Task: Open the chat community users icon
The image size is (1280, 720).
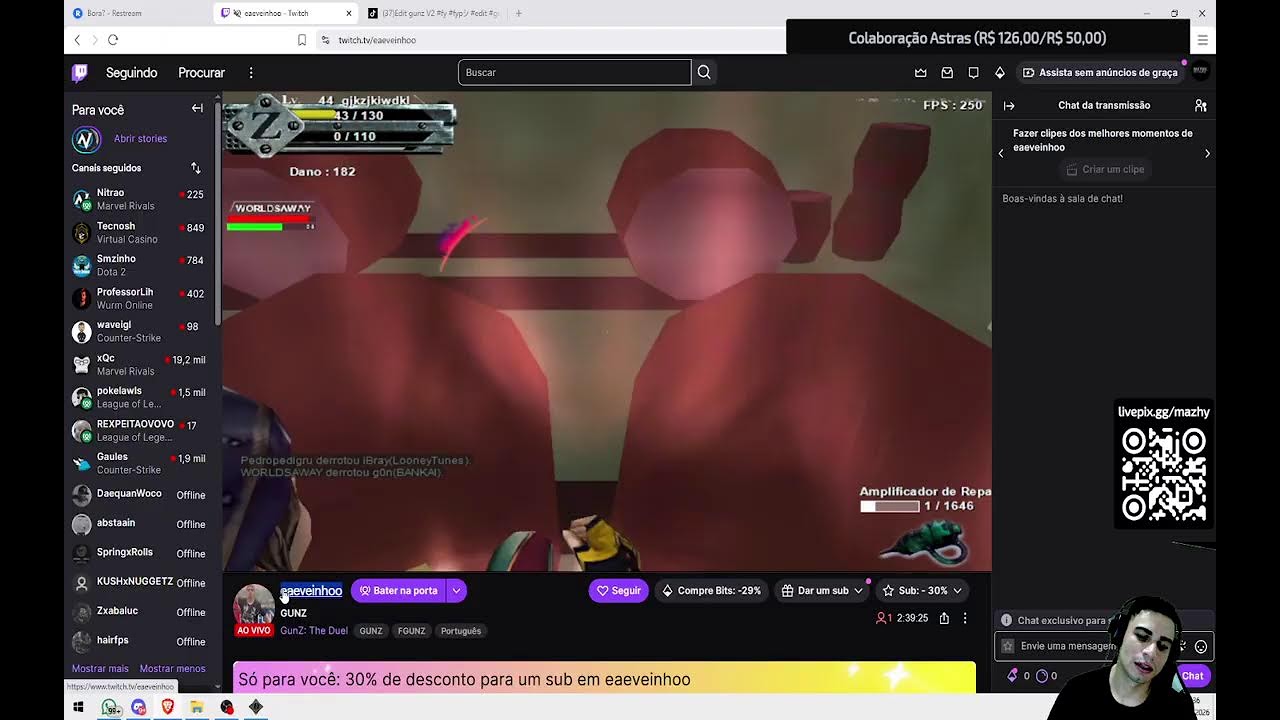Action: (1200, 105)
